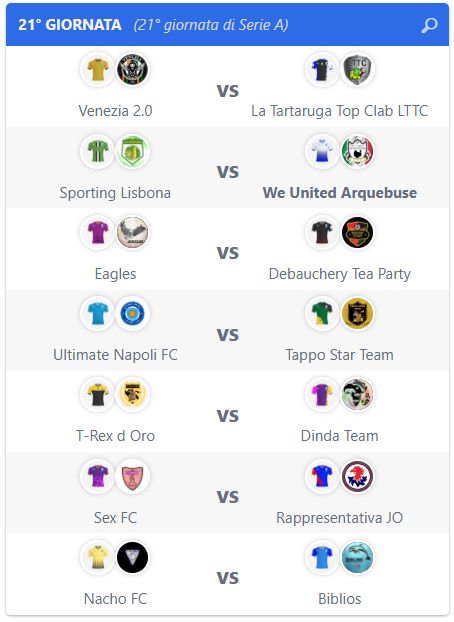Click the Dinda Team purple-yellow jersey
This screenshot has width=454, height=622.
pyautogui.click(x=322, y=394)
